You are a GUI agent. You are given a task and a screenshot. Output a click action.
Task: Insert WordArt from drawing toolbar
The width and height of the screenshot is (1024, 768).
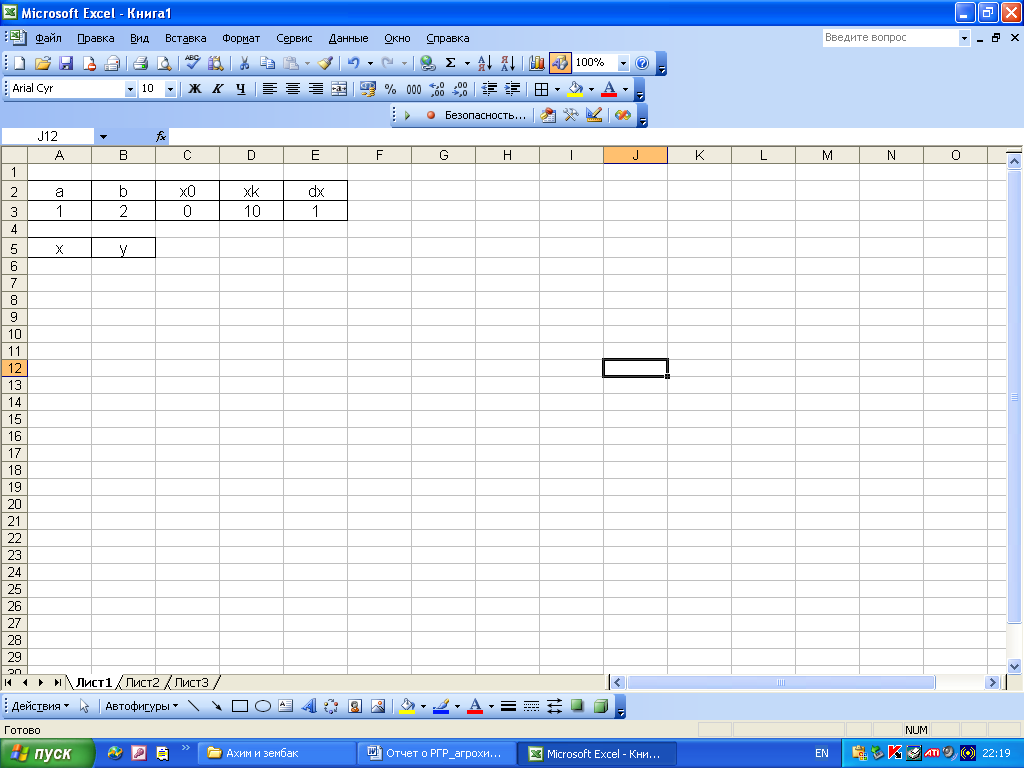point(309,706)
